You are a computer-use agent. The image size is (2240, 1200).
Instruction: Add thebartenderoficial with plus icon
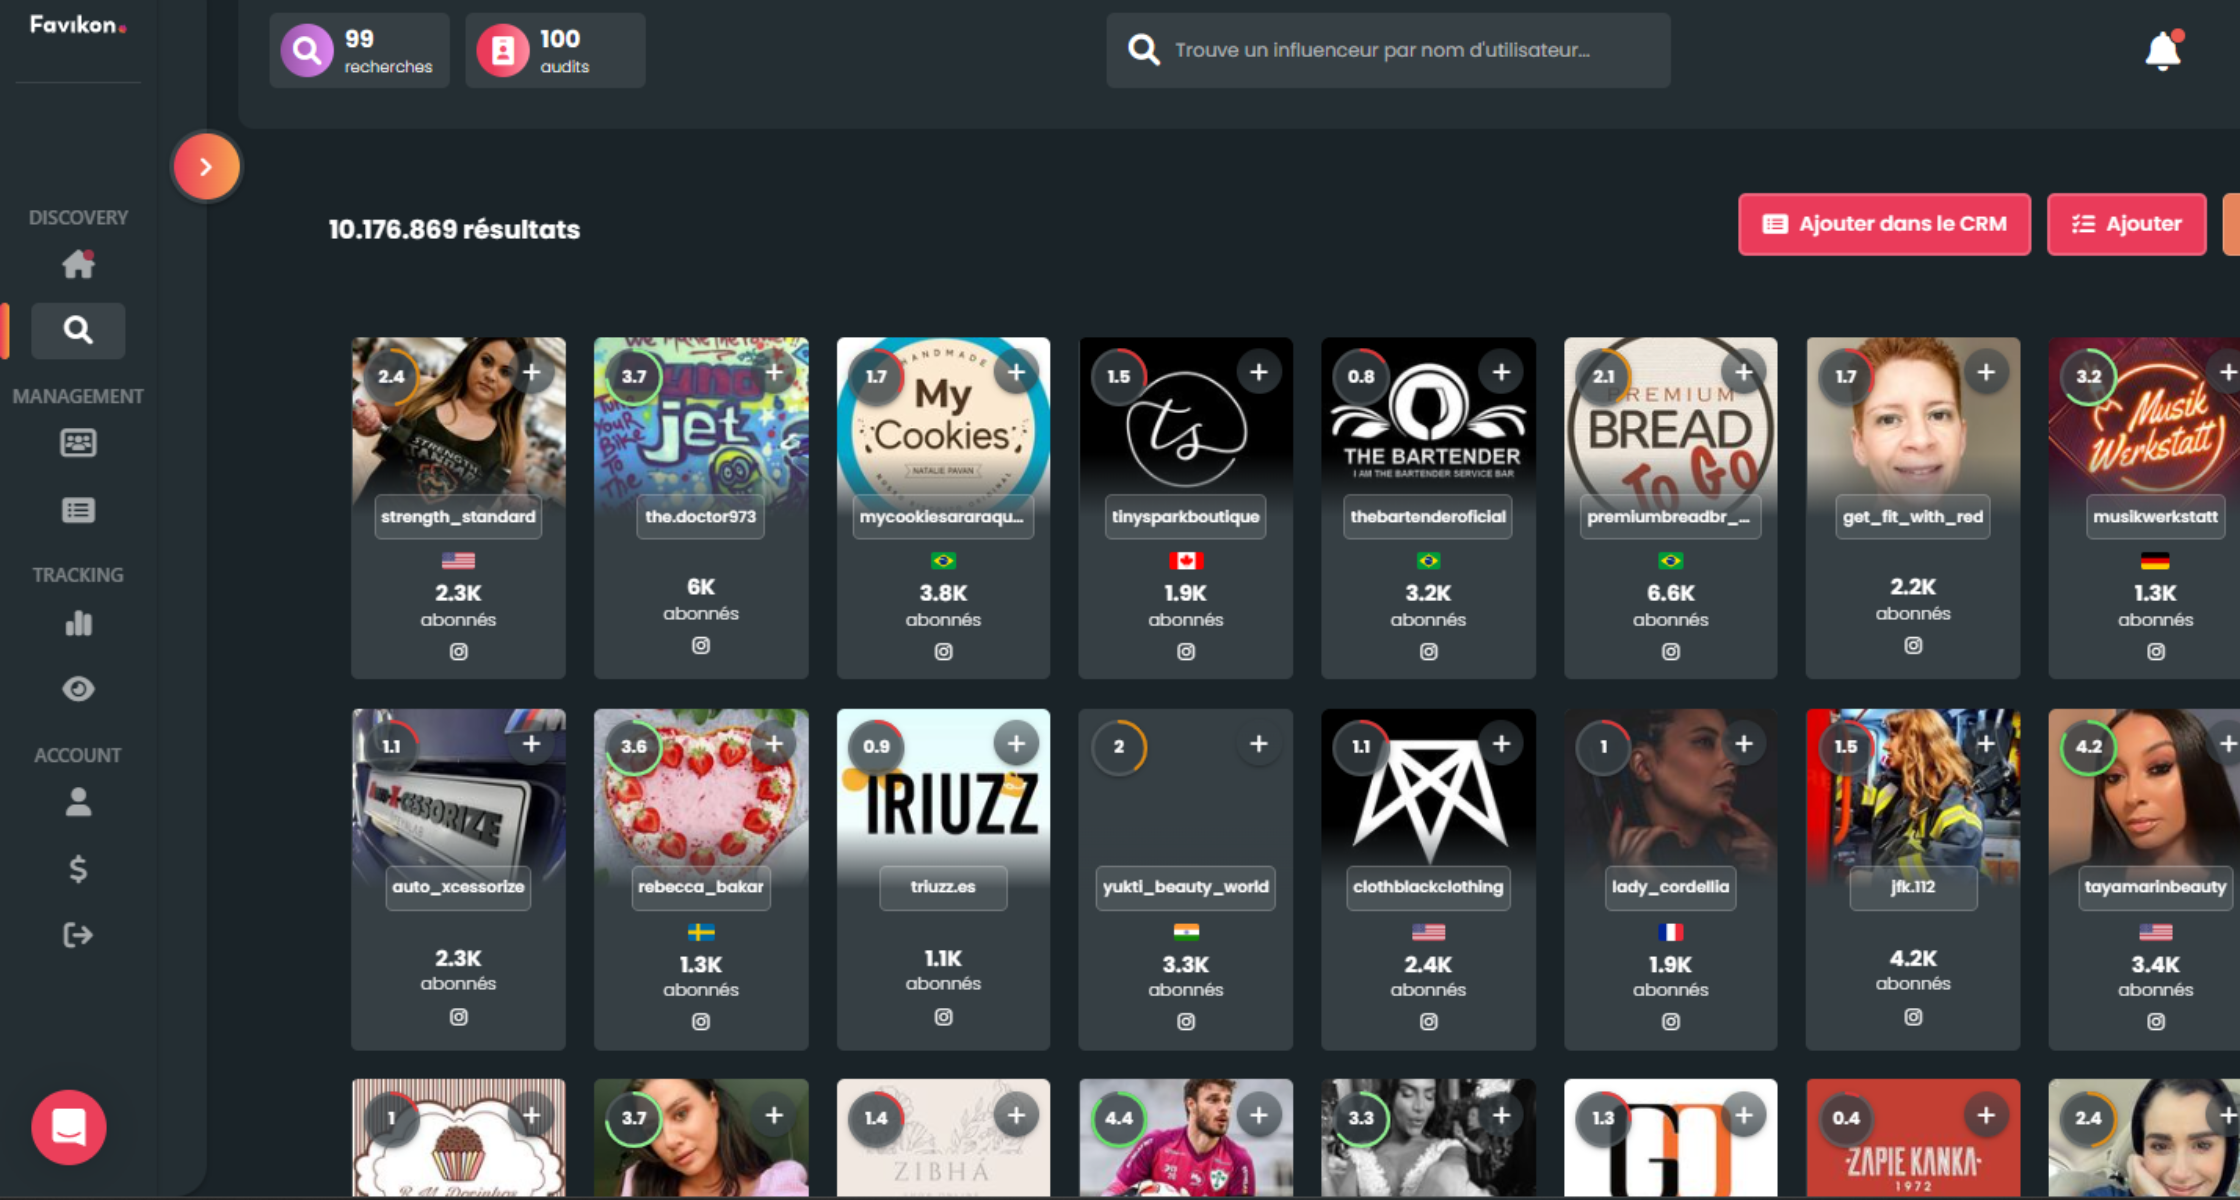pyautogui.click(x=1501, y=373)
